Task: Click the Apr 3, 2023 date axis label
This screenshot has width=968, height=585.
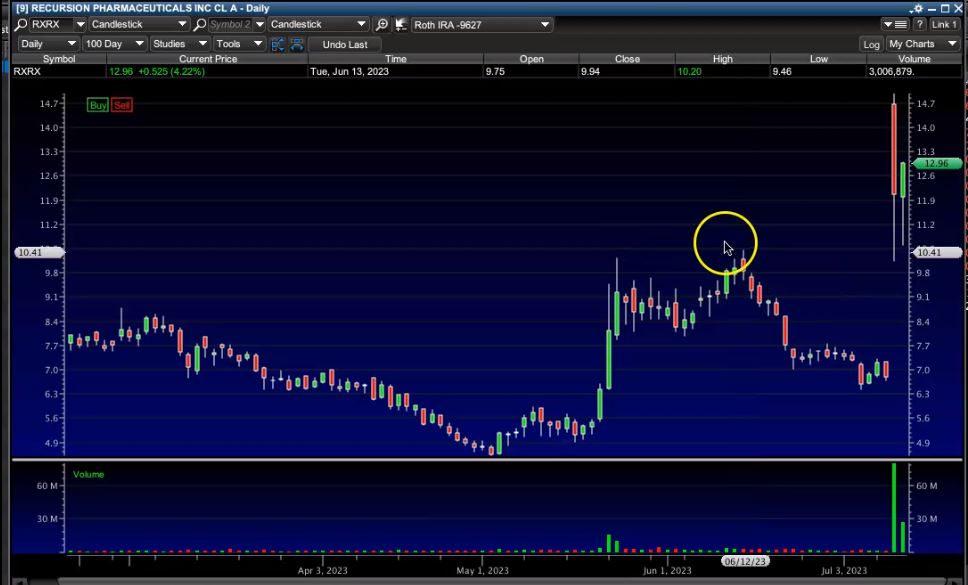Action: [322, 571]
